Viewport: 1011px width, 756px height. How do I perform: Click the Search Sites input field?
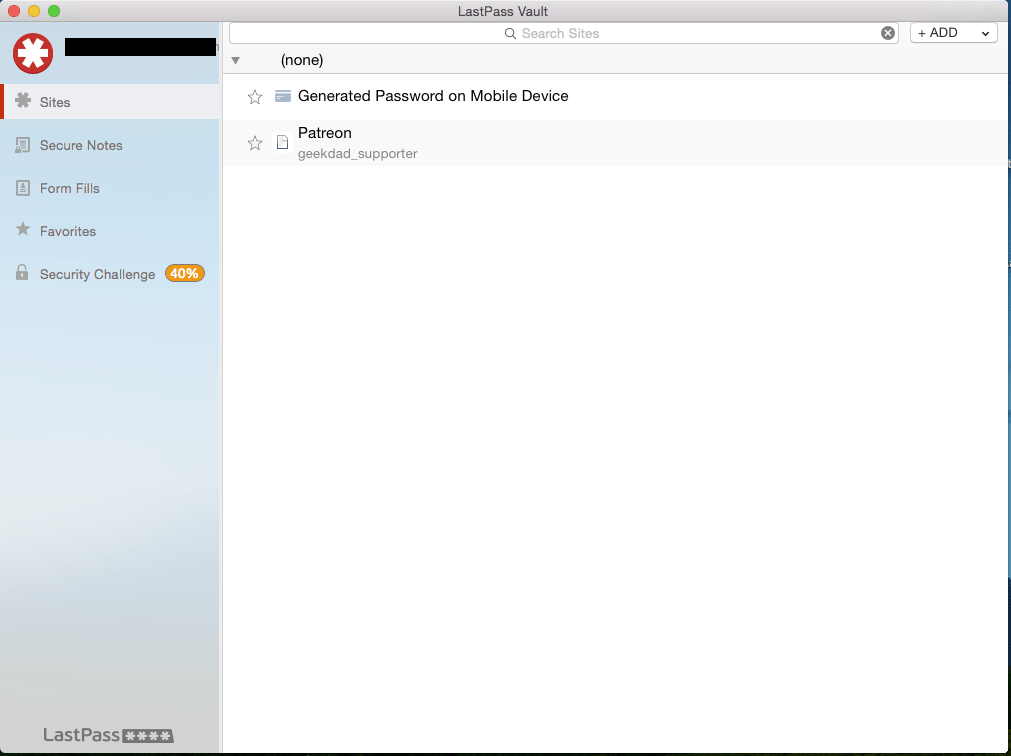pyautogui.click(x=560, y=33)
